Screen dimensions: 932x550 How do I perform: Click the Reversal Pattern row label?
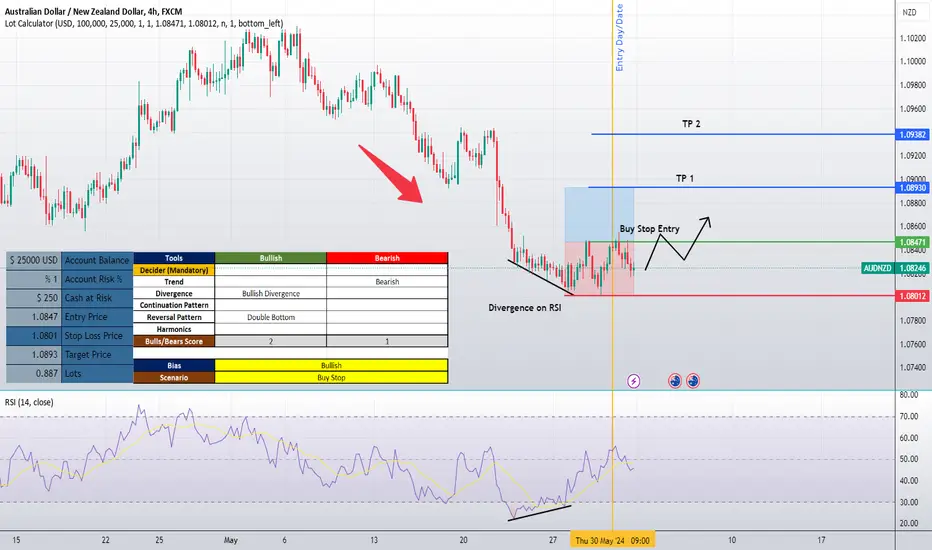[x=174, y=318]
